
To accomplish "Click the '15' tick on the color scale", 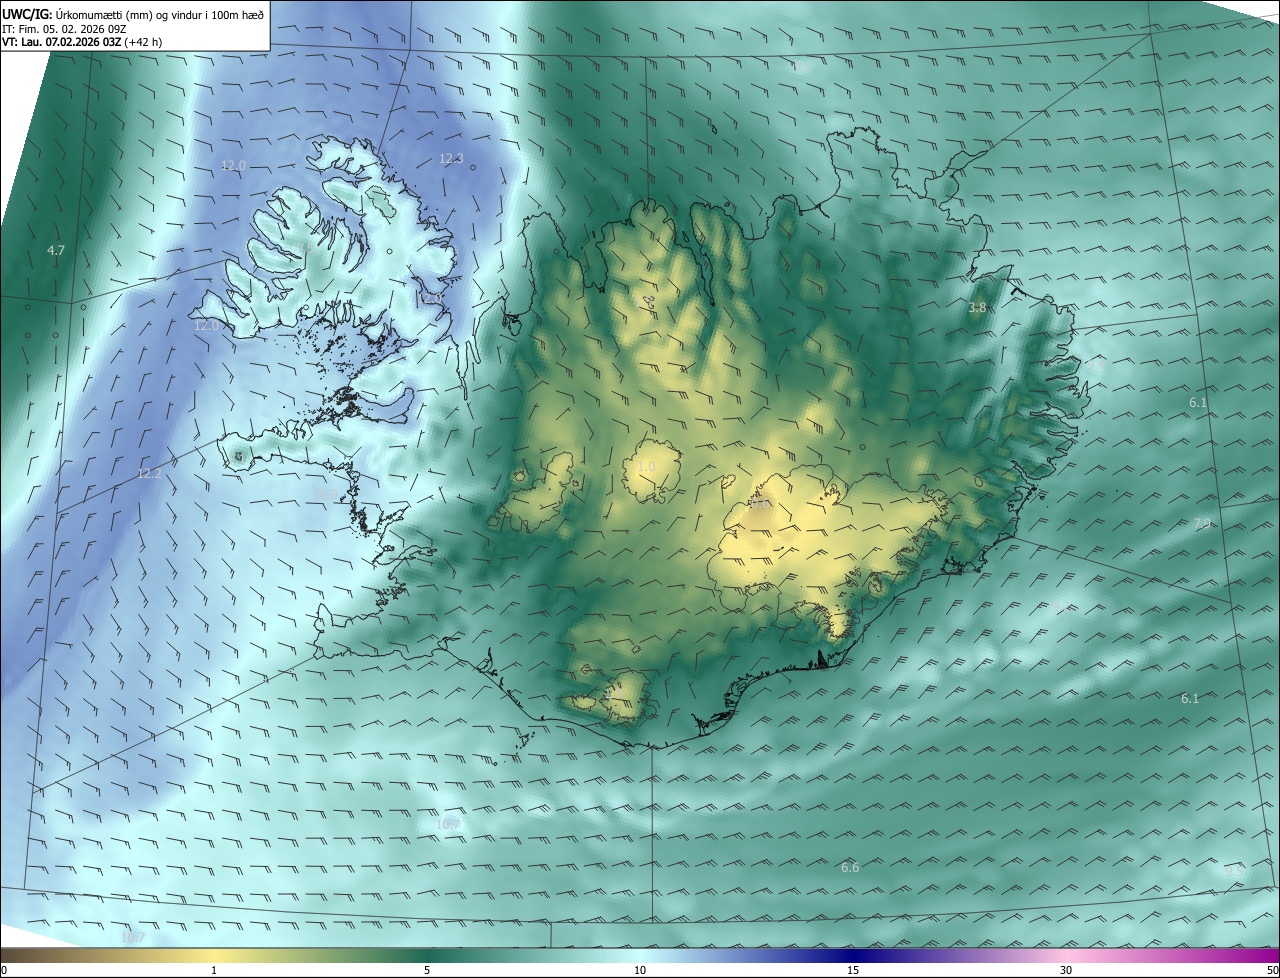I will (853, 970).
